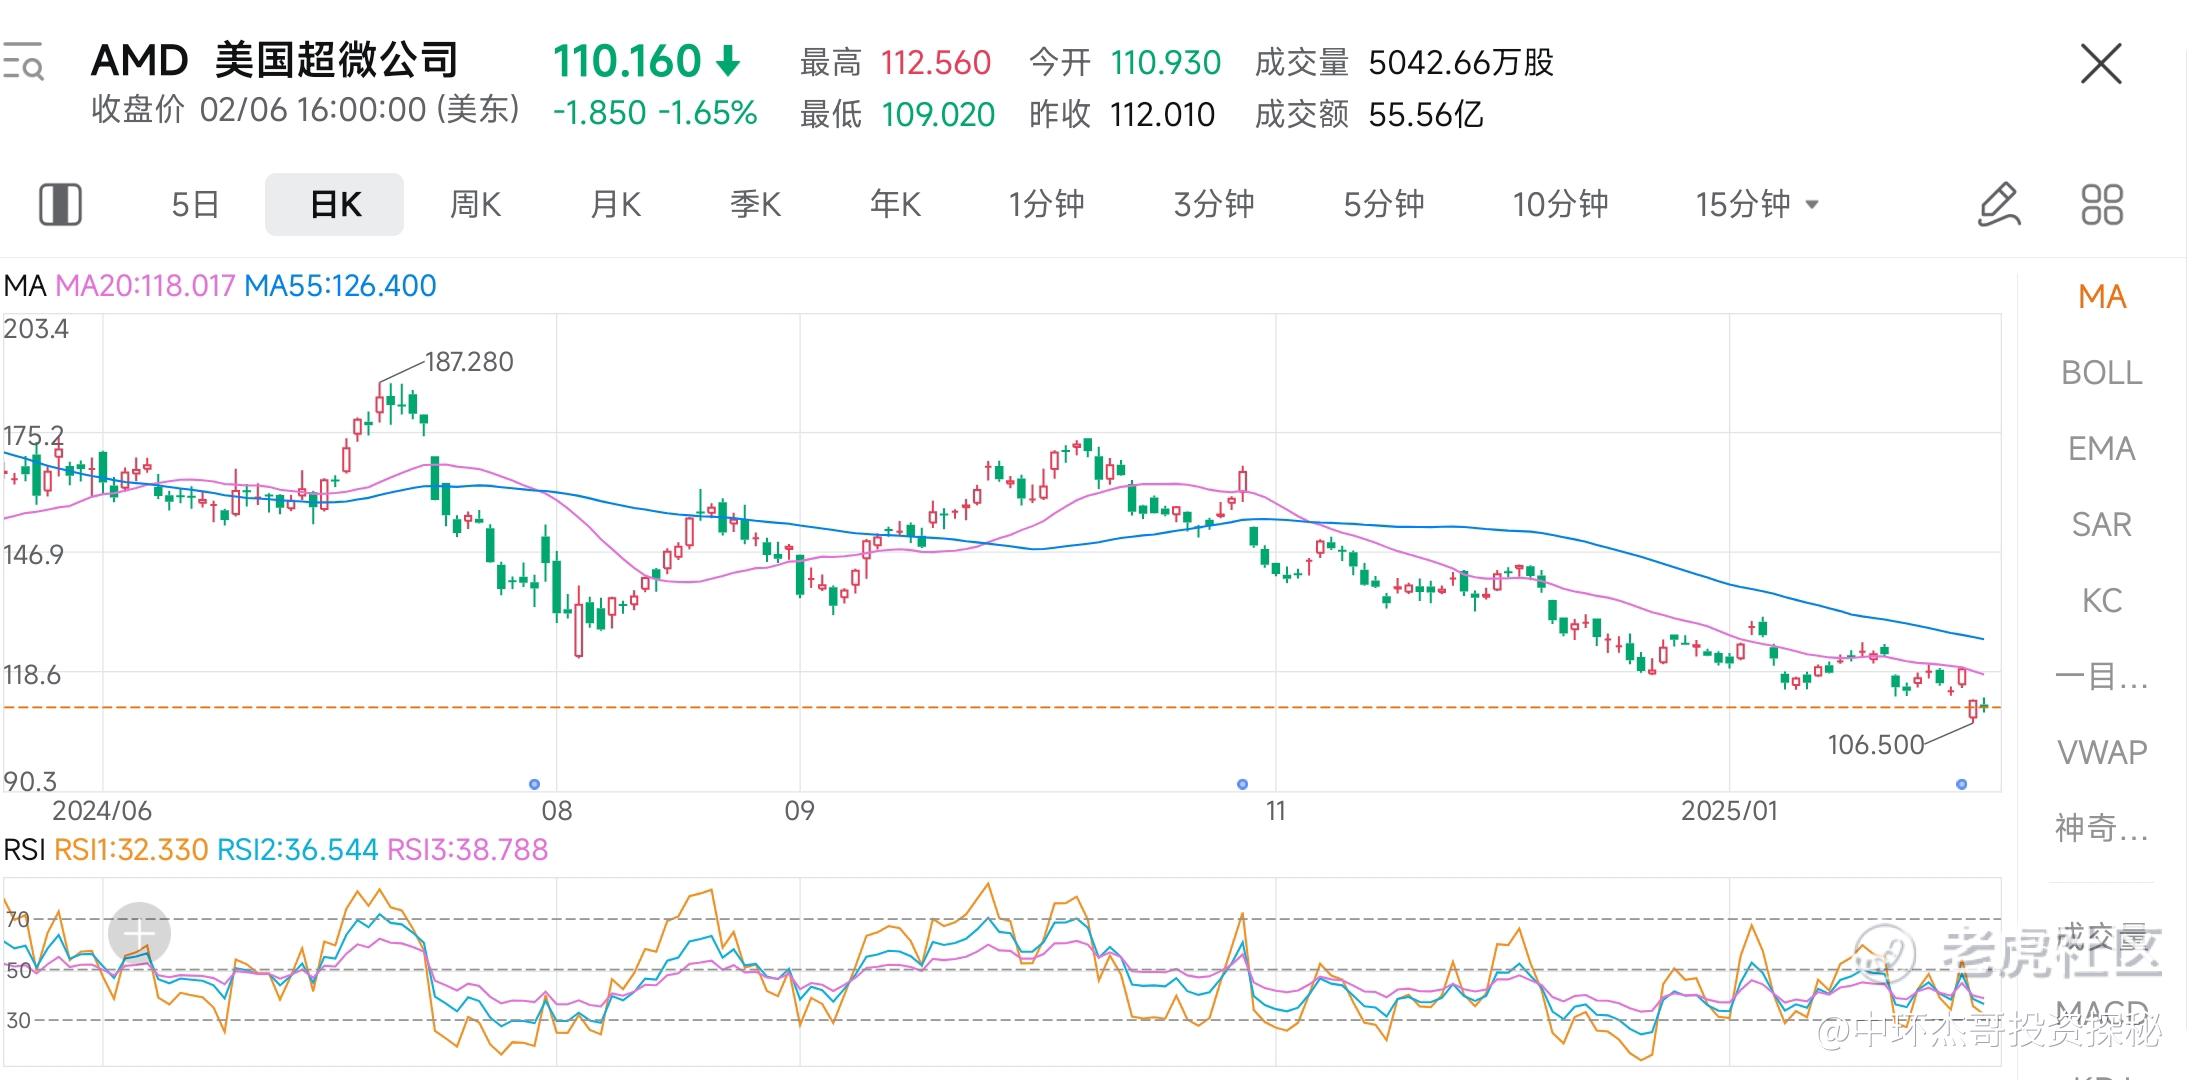Click the 收盘价 02/06 16:00:00 timestamp
2206x1080 pixels.
[x=305, y=109]
